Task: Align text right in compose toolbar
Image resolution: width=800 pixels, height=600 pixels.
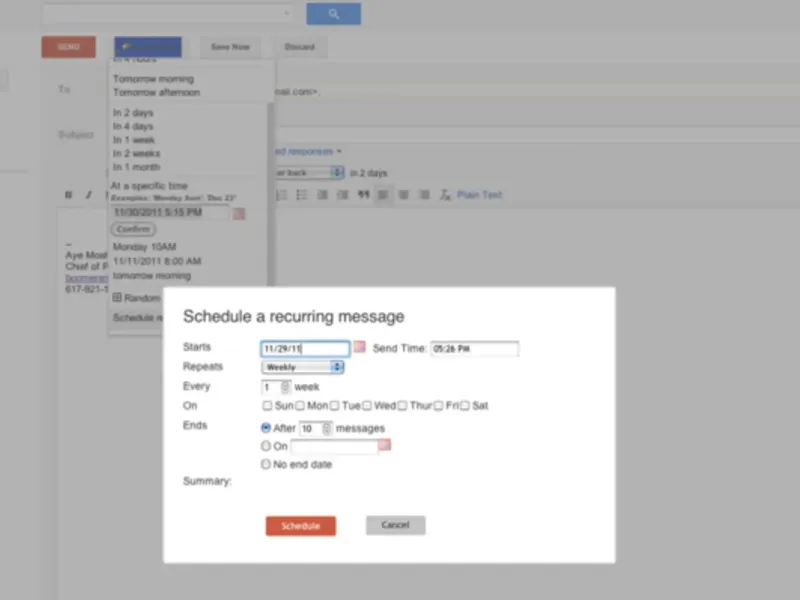Action: [x=424, y=195]
